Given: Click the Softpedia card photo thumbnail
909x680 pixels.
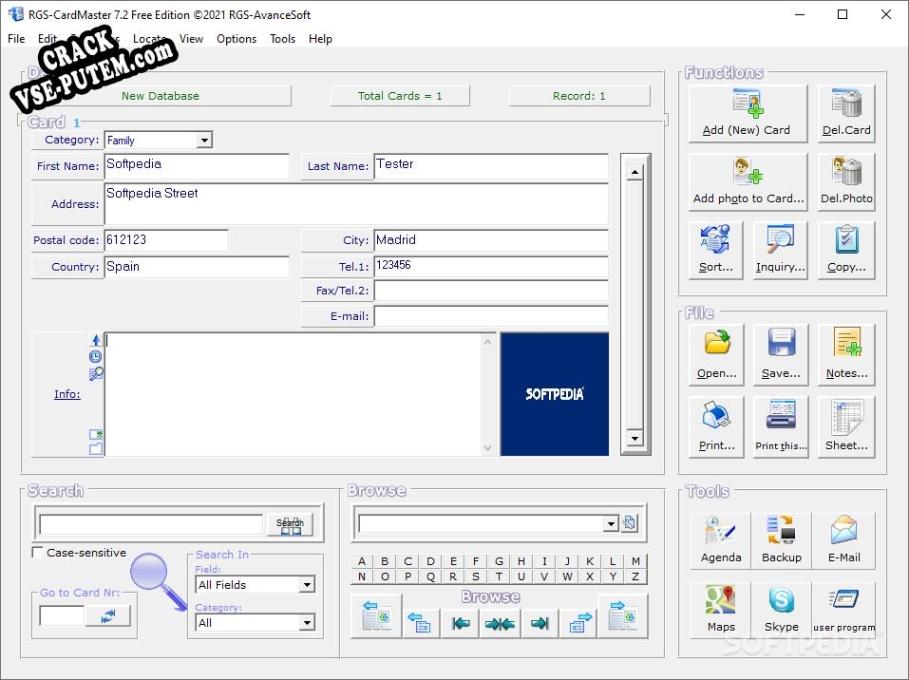Looking at the screenshot, I should click(x=555, y=394).
